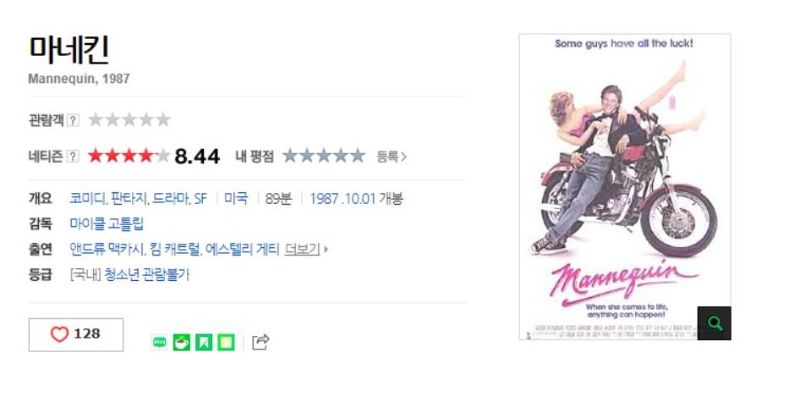Share to Naver Cafe coffee cup icon

(182, 342)
